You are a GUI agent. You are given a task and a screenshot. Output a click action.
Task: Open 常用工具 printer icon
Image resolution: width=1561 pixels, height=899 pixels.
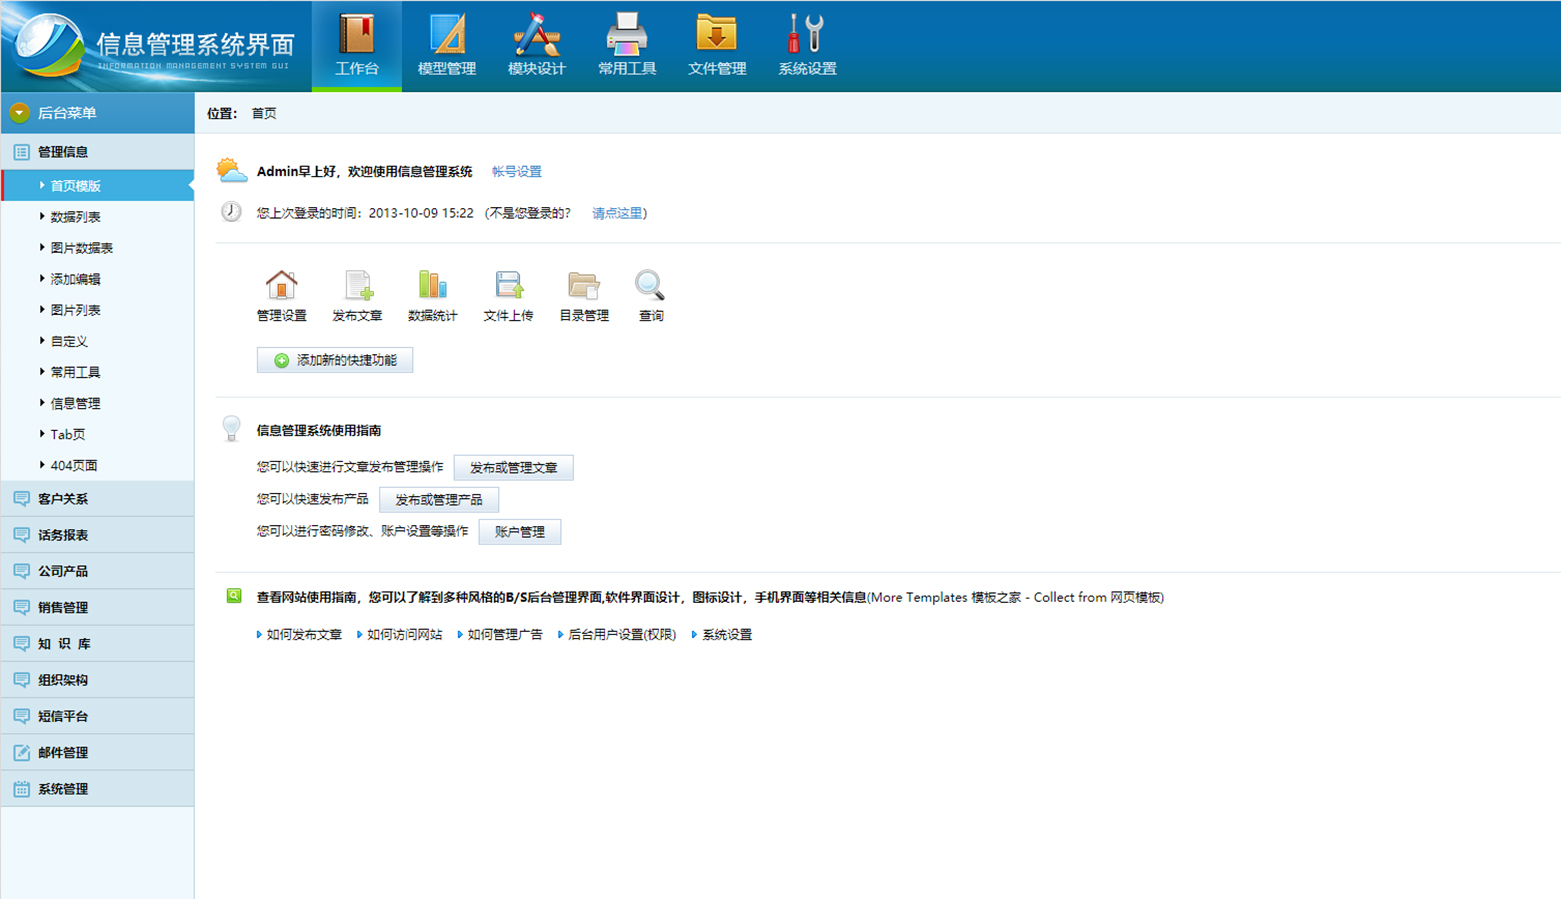(x=626, y=35)
